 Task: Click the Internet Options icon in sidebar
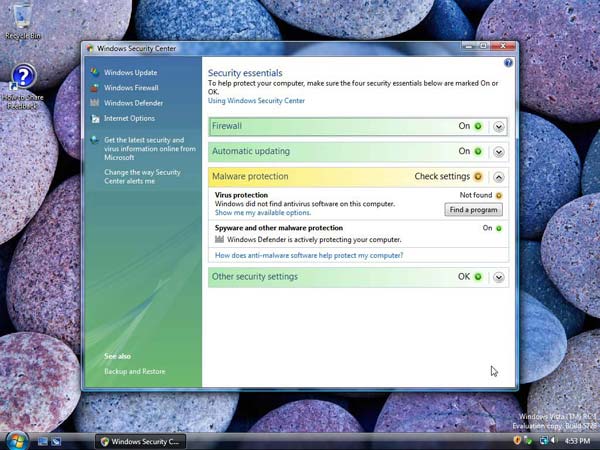(x=94, y=118)
